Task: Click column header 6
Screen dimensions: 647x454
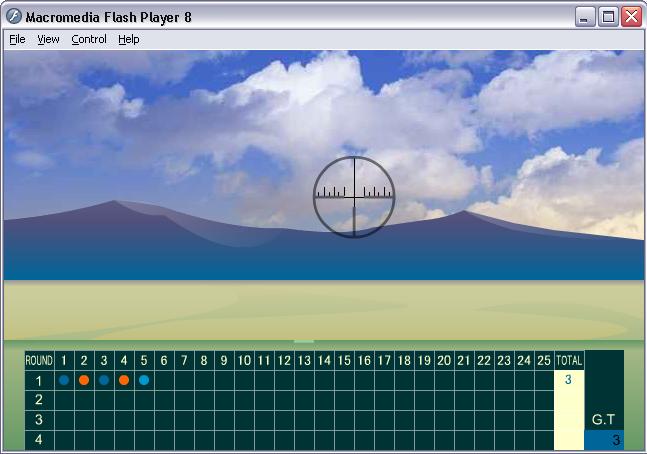Action: 164,361
